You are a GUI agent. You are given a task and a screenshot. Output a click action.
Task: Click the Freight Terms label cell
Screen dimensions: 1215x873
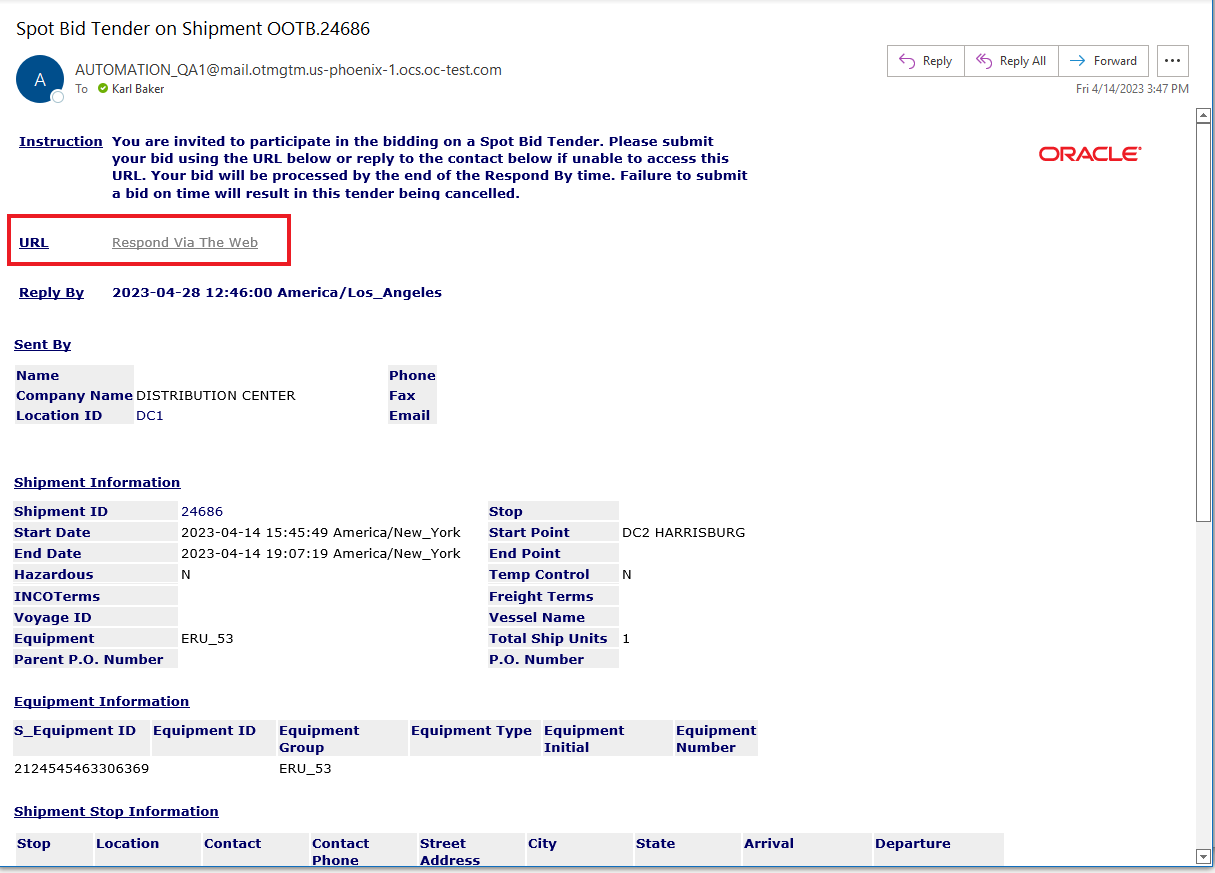coord(553,596)
